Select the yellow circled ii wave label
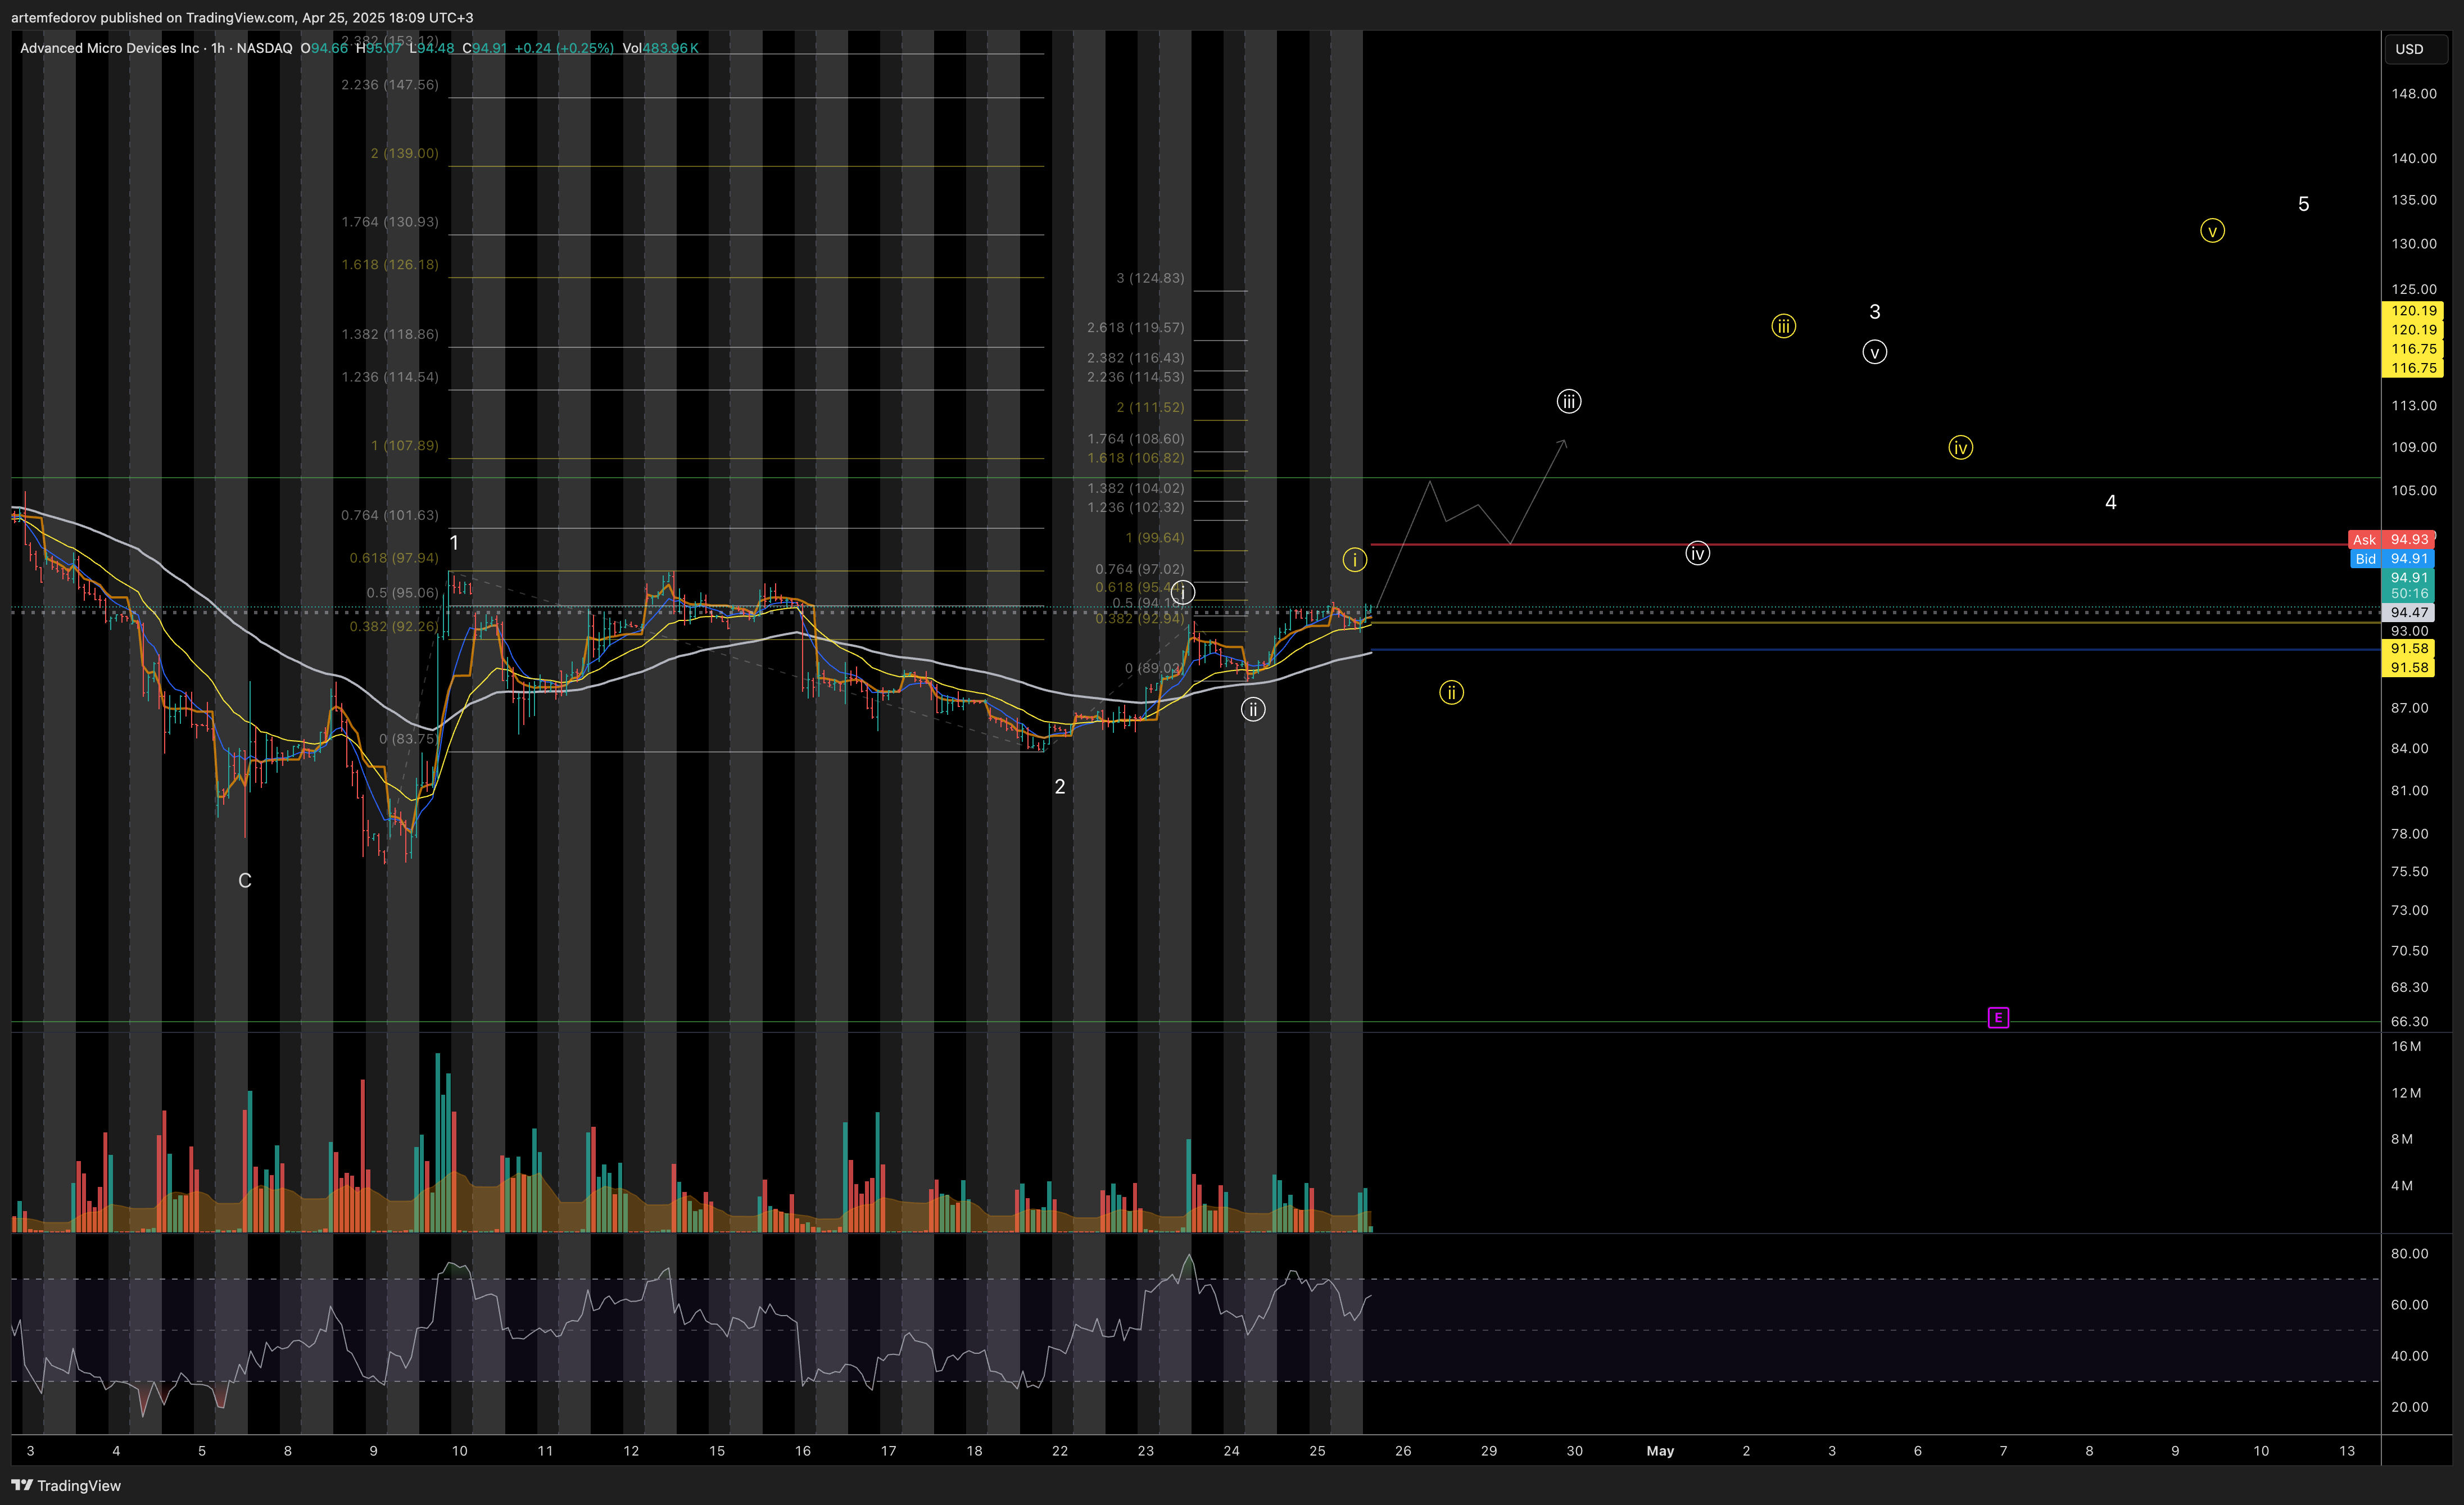Image resolution: width=2464 pixels, height=1505 pixels. [1451, 692]
